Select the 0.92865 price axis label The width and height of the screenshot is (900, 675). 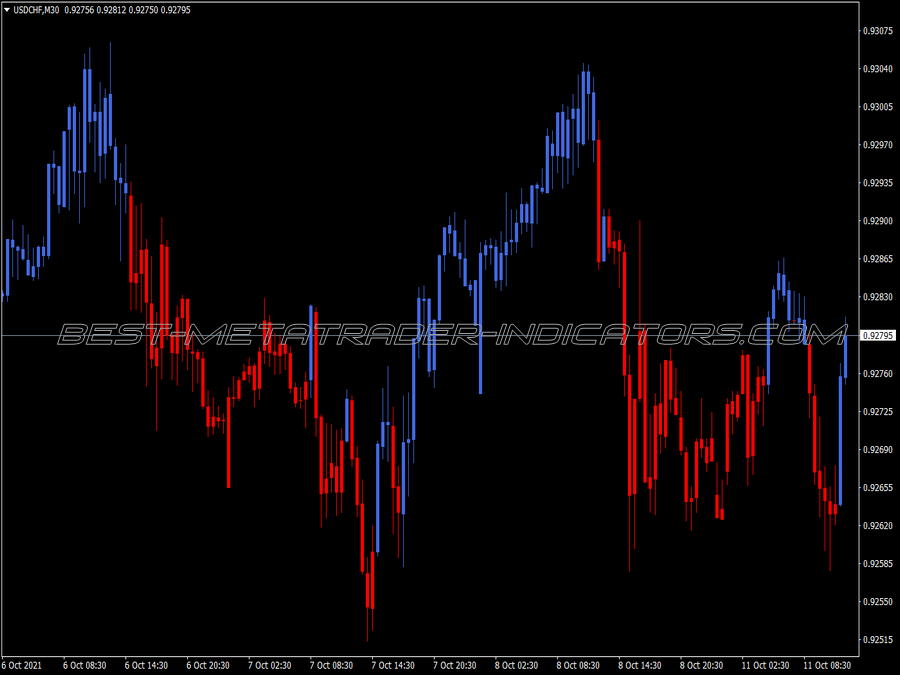click(x=878, y=259)
